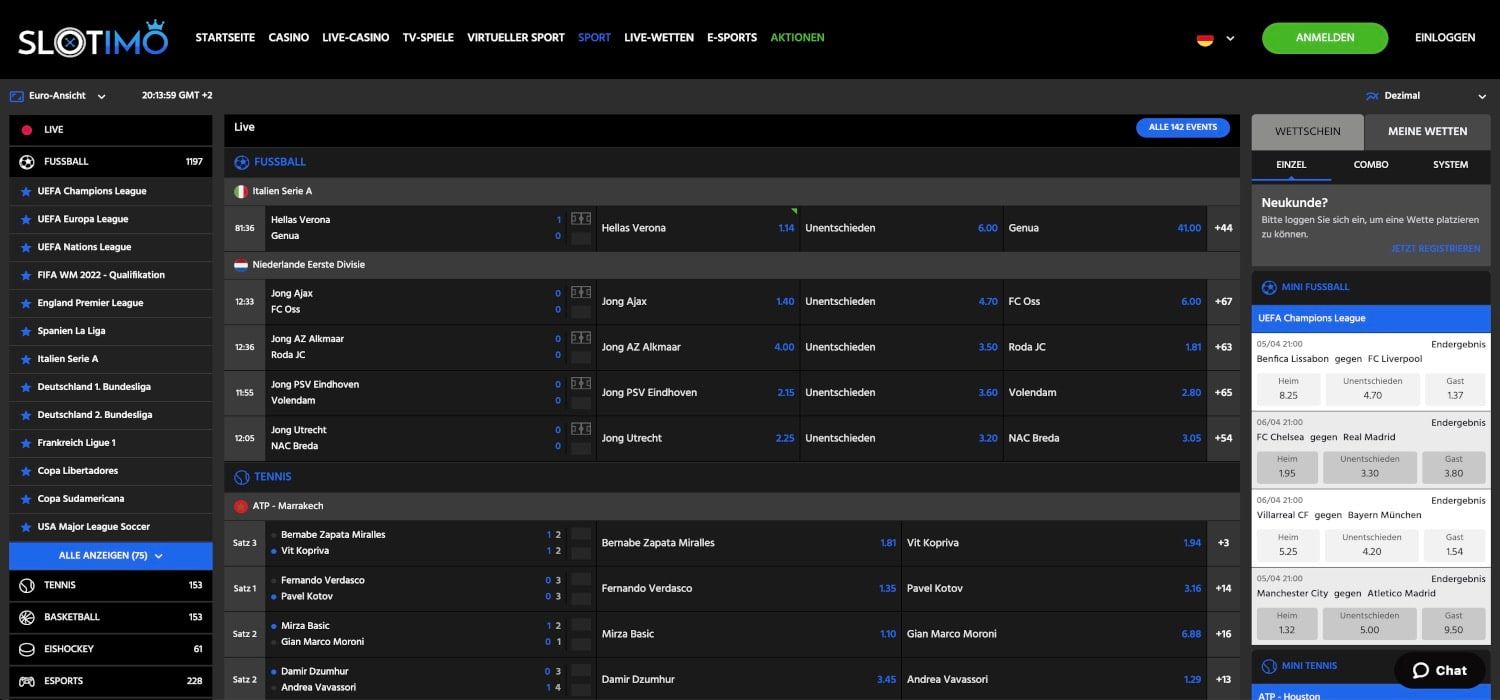Viewport: 1500px width, 700px height.
Task: Open the Euro-Ansicht view dropdown
Action: pos(58,96)
